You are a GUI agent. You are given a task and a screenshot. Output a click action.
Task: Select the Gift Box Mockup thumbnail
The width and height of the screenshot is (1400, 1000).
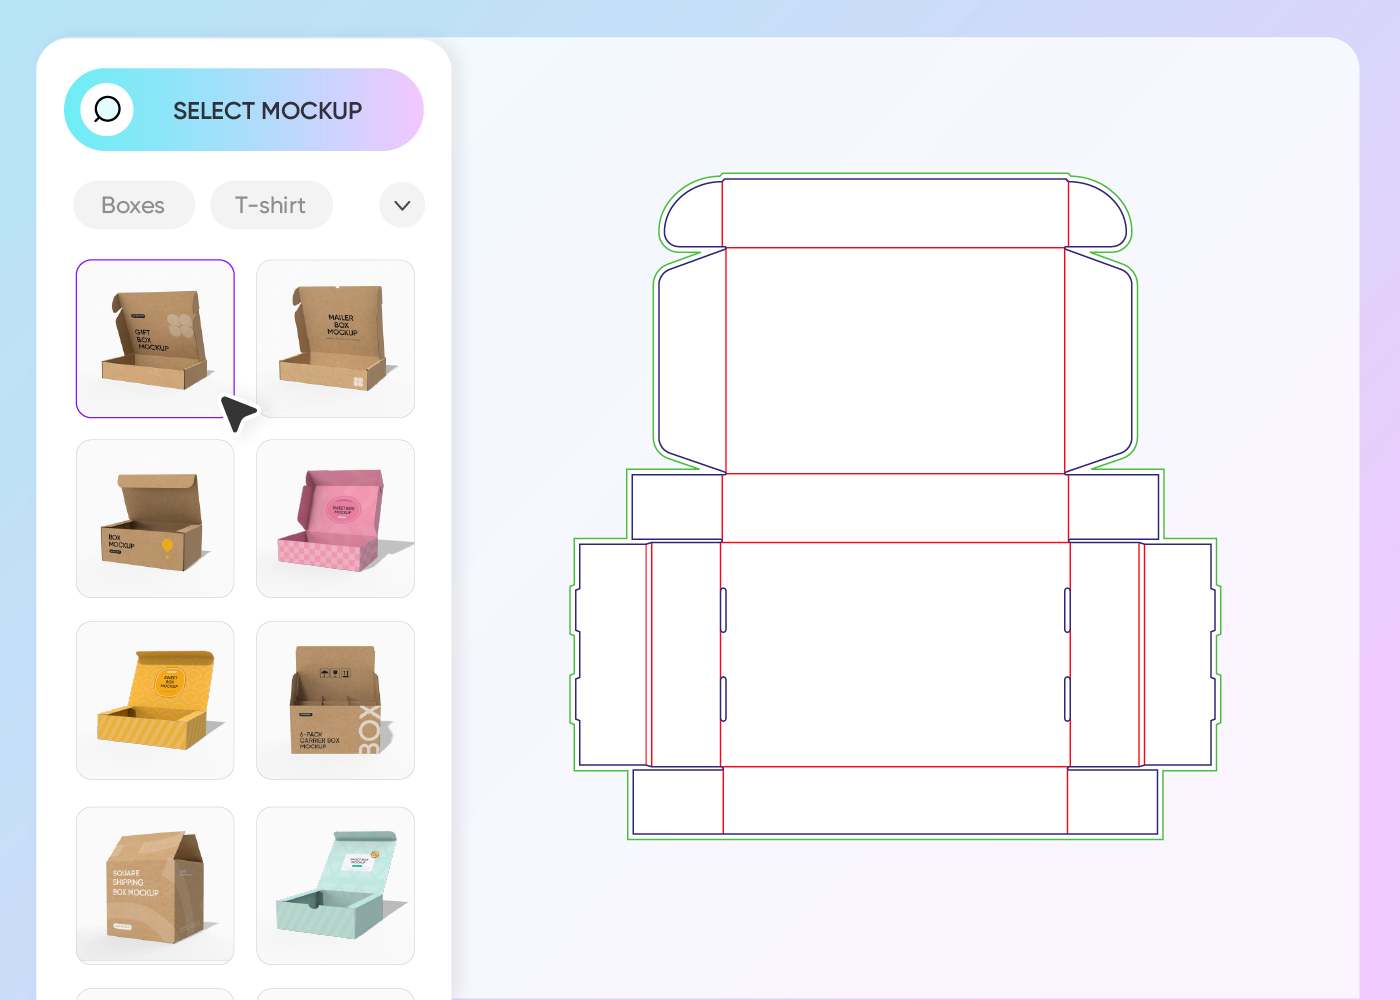click(155, 339)
